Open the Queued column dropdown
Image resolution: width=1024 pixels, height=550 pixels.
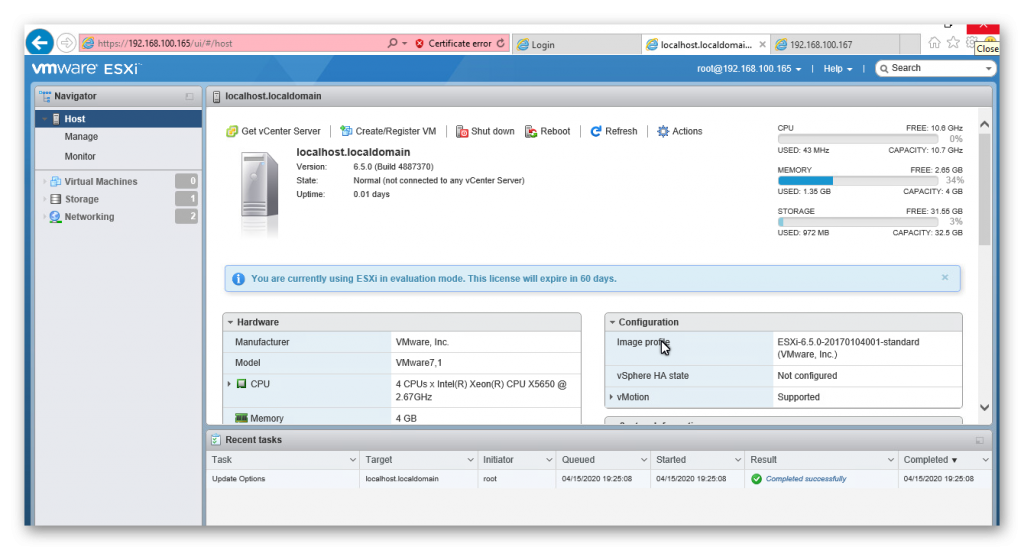643,460
